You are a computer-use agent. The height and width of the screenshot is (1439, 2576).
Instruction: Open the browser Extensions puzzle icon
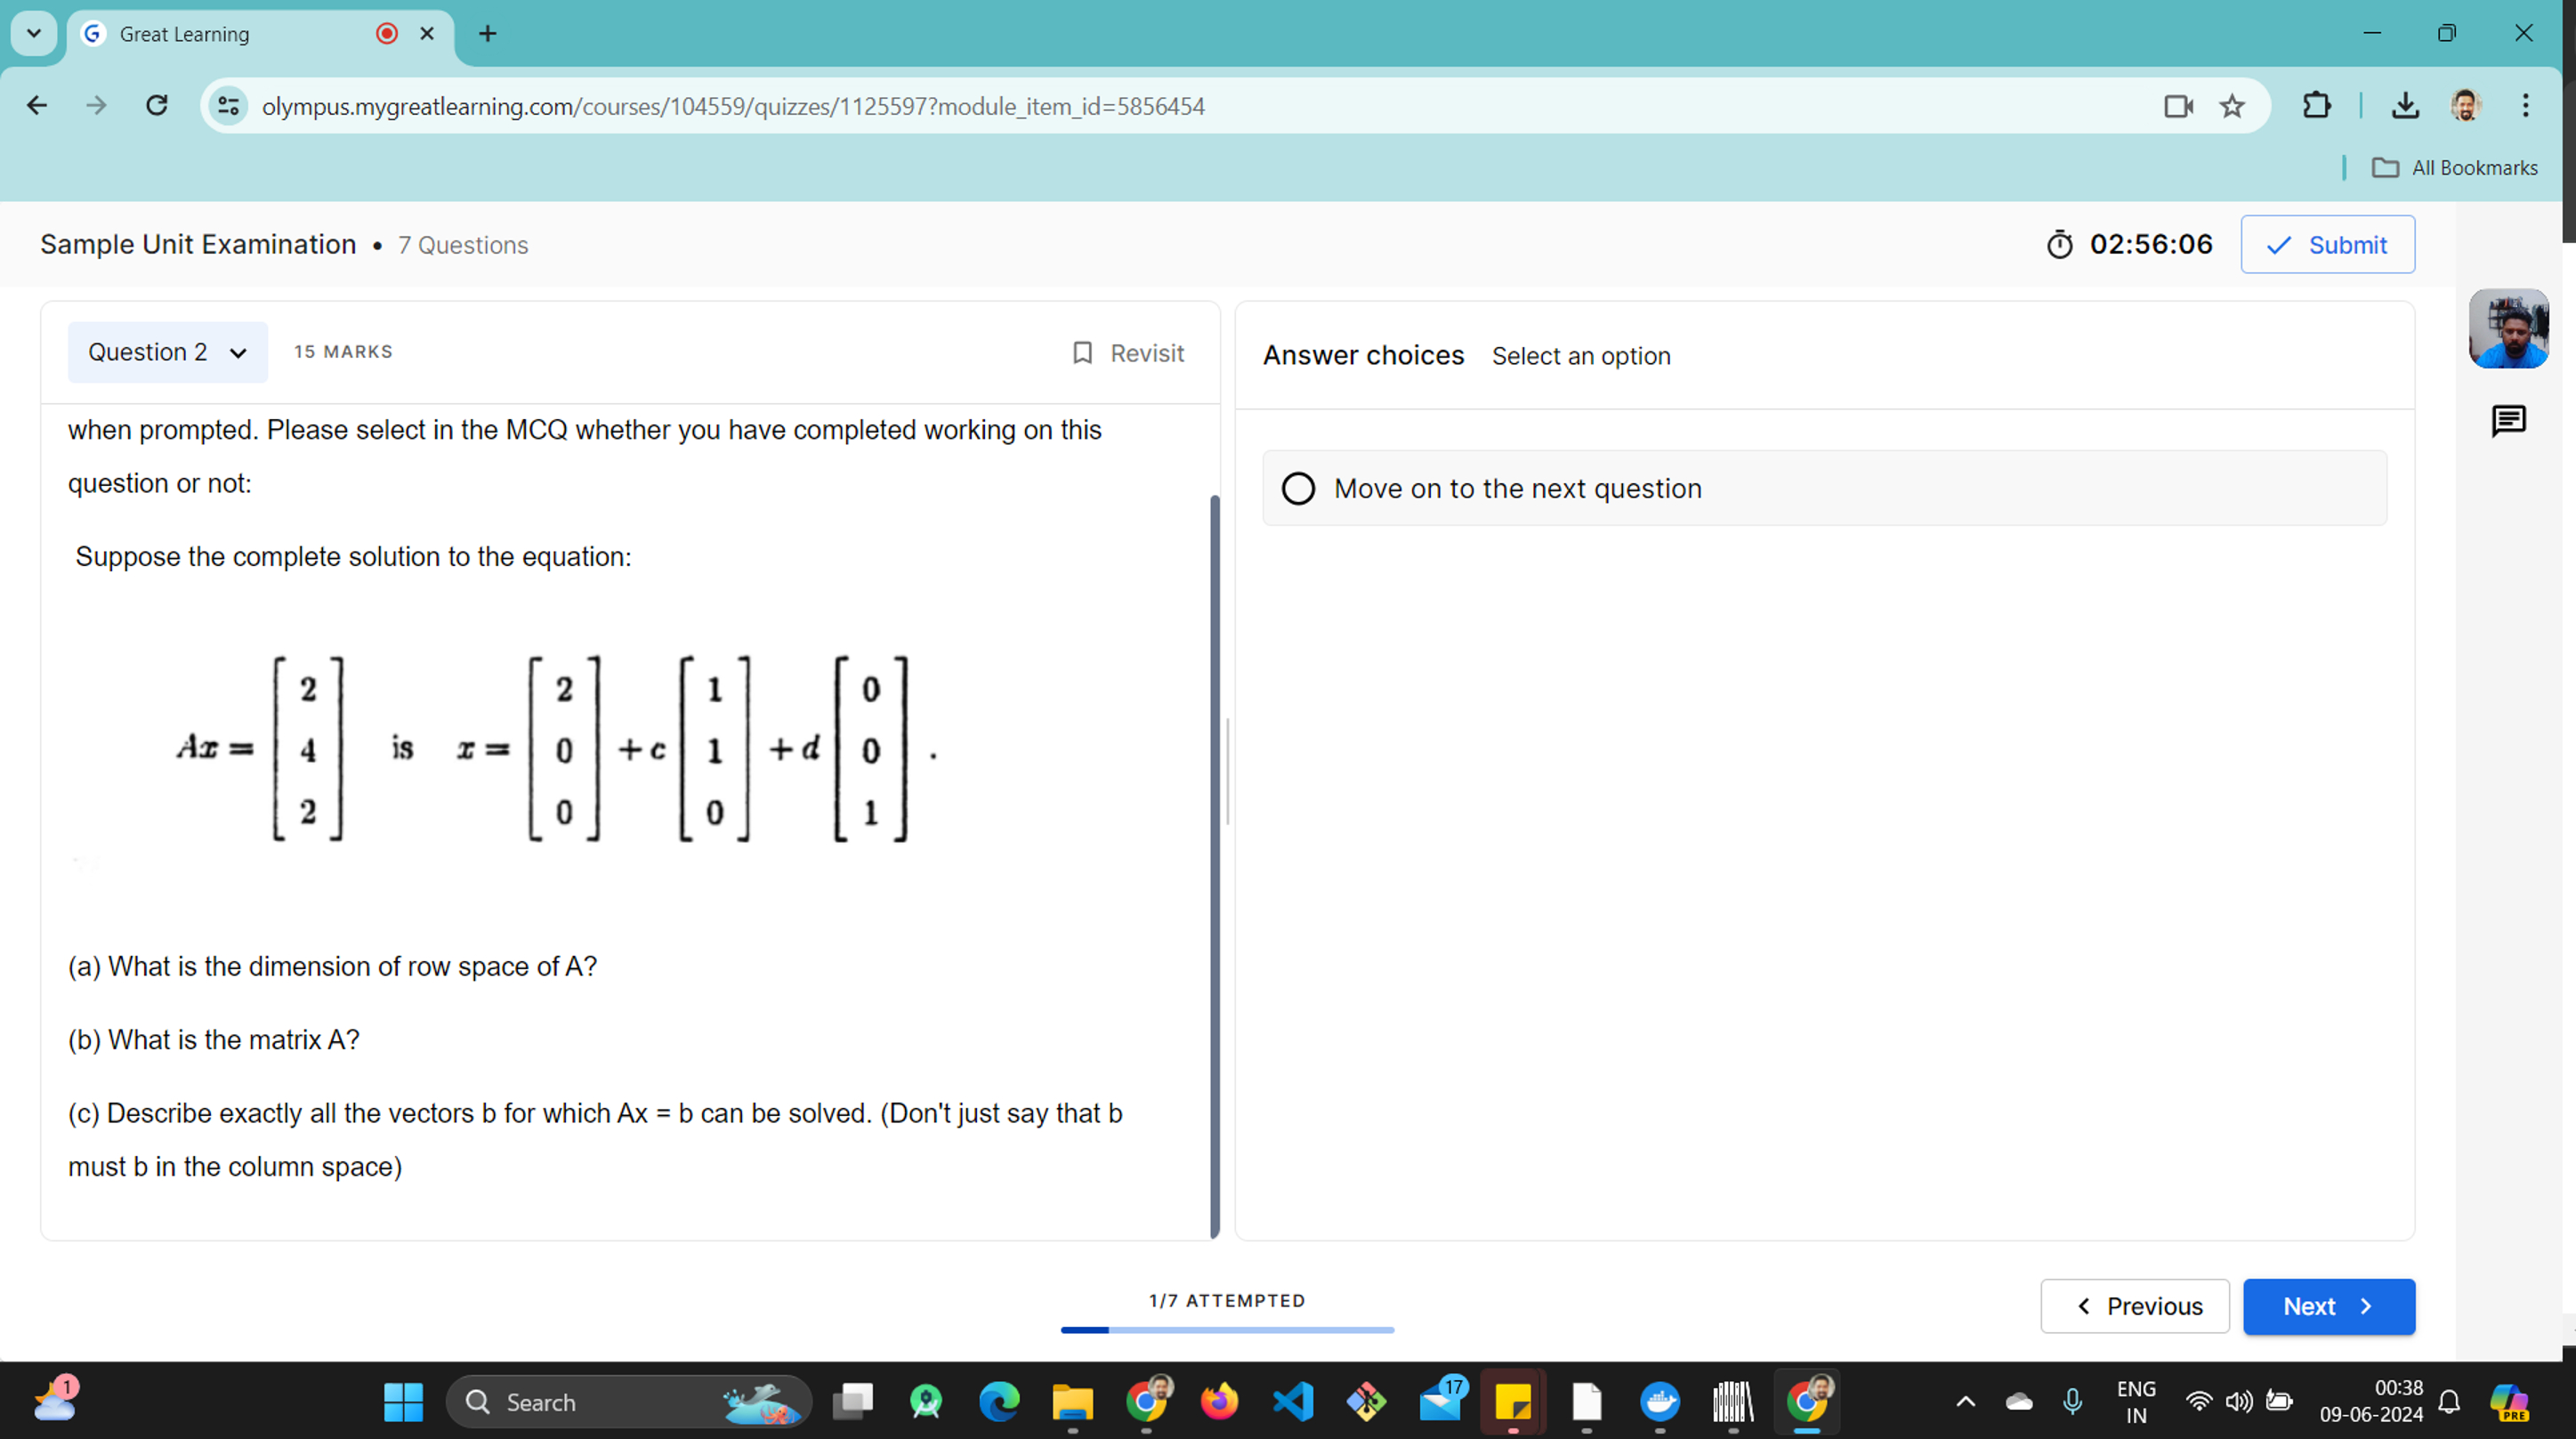pos(2317,106)
